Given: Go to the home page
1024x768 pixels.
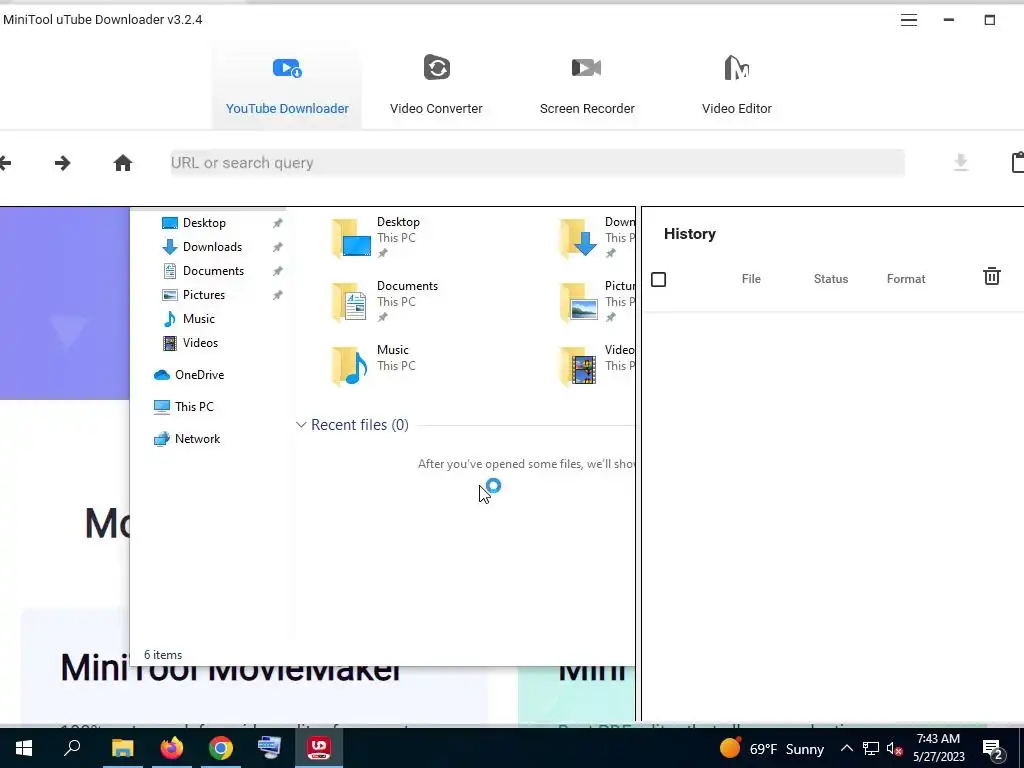Looking at the screenshot, I should (x=123, y=163).
